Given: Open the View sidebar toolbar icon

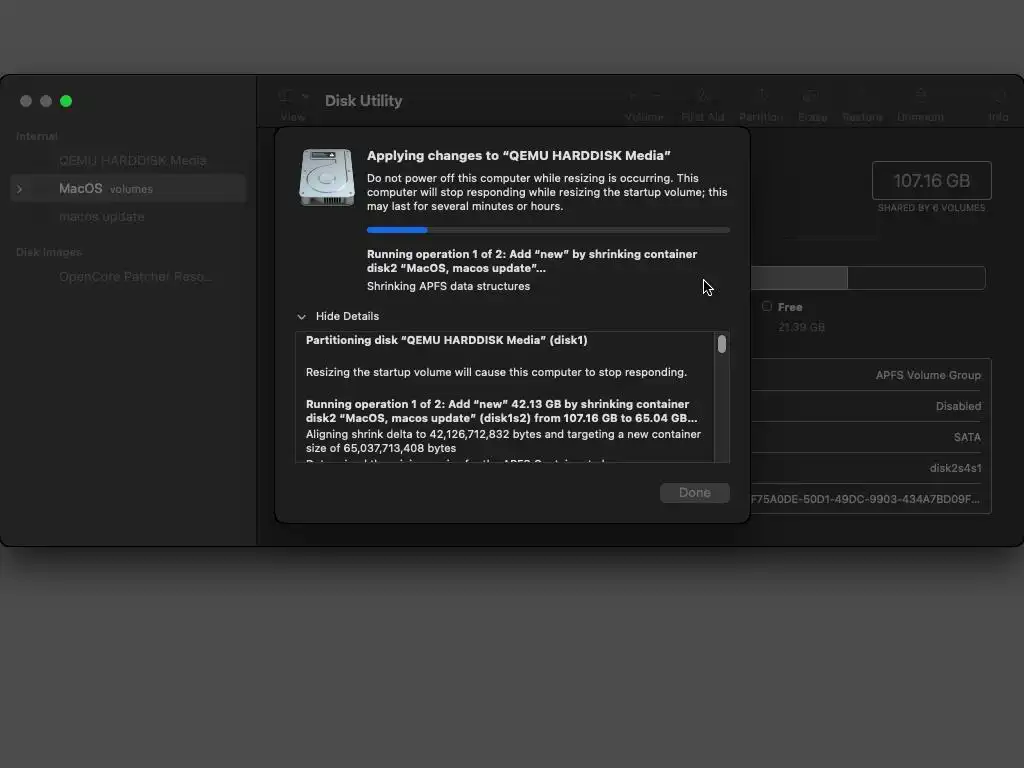Looking at the screenshot, I should click(285, 96).
